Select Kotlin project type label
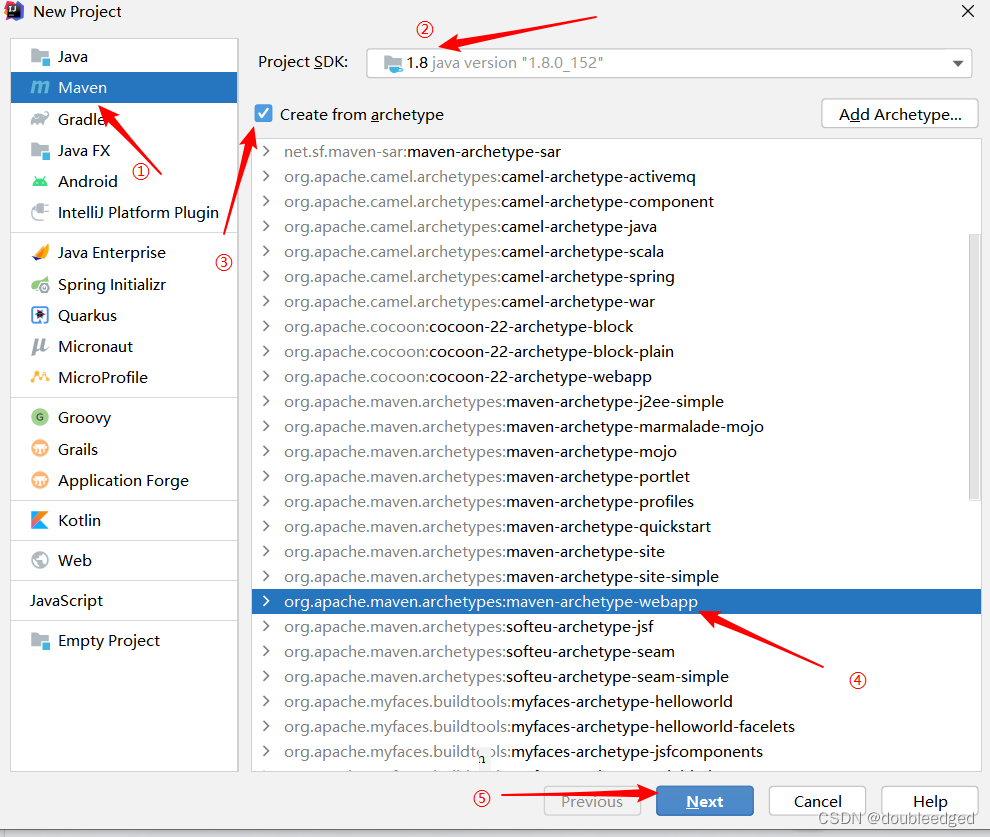990x837 pixels. [x=80, y=520]
